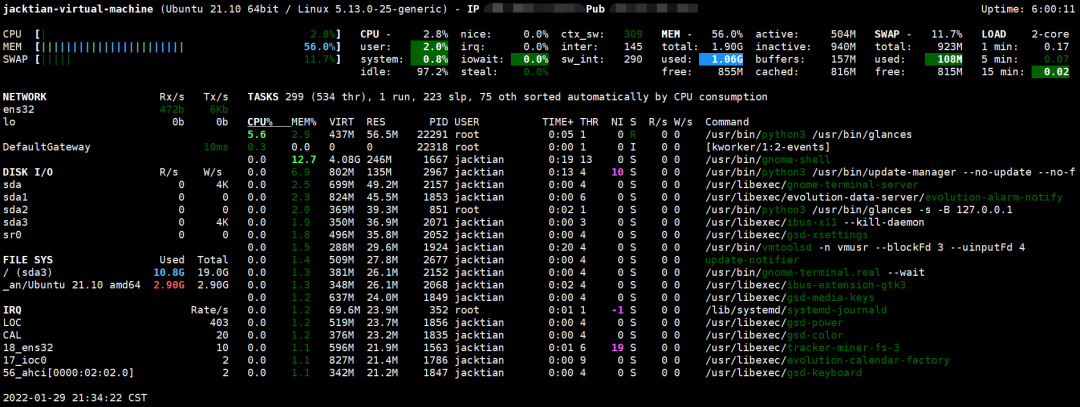Click the ctx_sw value 309
This screenshot has height=407, width=1080.
coord(633,34)
